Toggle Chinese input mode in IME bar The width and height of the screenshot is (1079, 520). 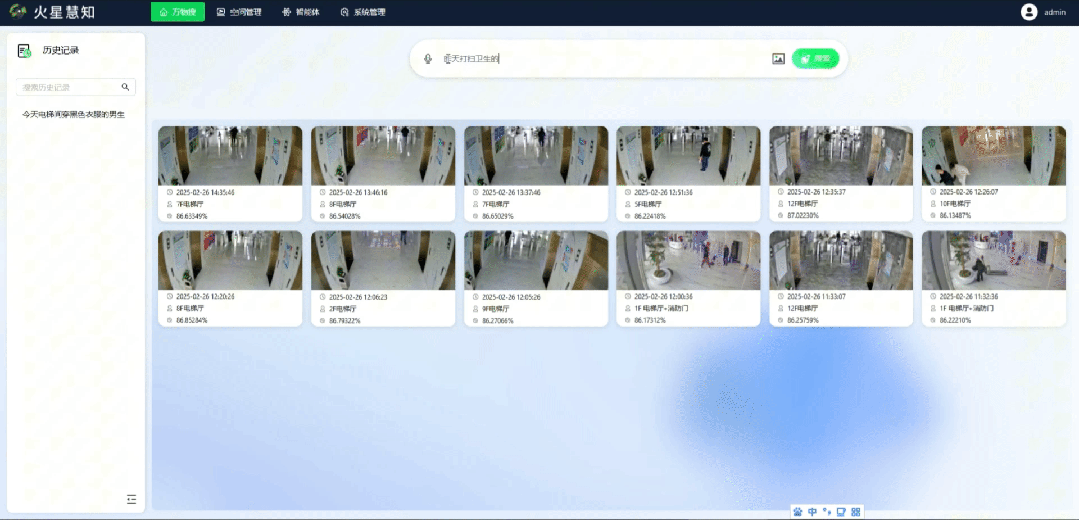click(813, 512)
